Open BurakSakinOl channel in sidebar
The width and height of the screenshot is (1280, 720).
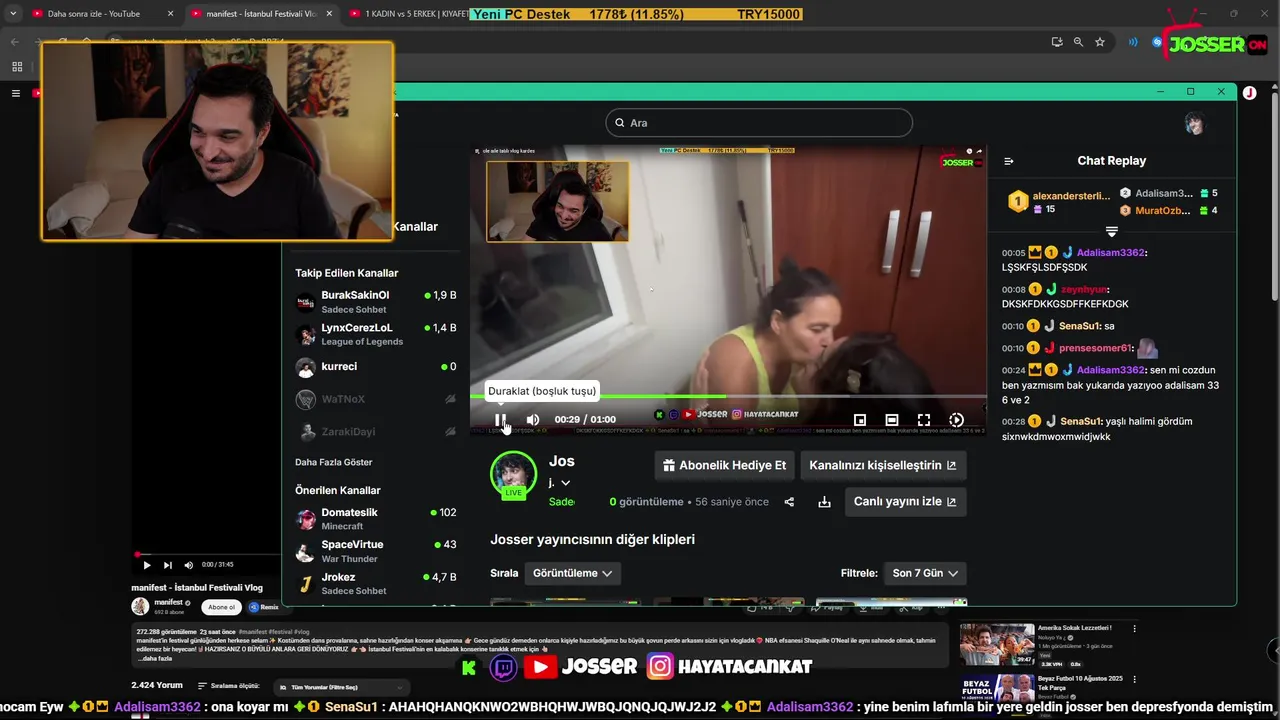(377, 302)
